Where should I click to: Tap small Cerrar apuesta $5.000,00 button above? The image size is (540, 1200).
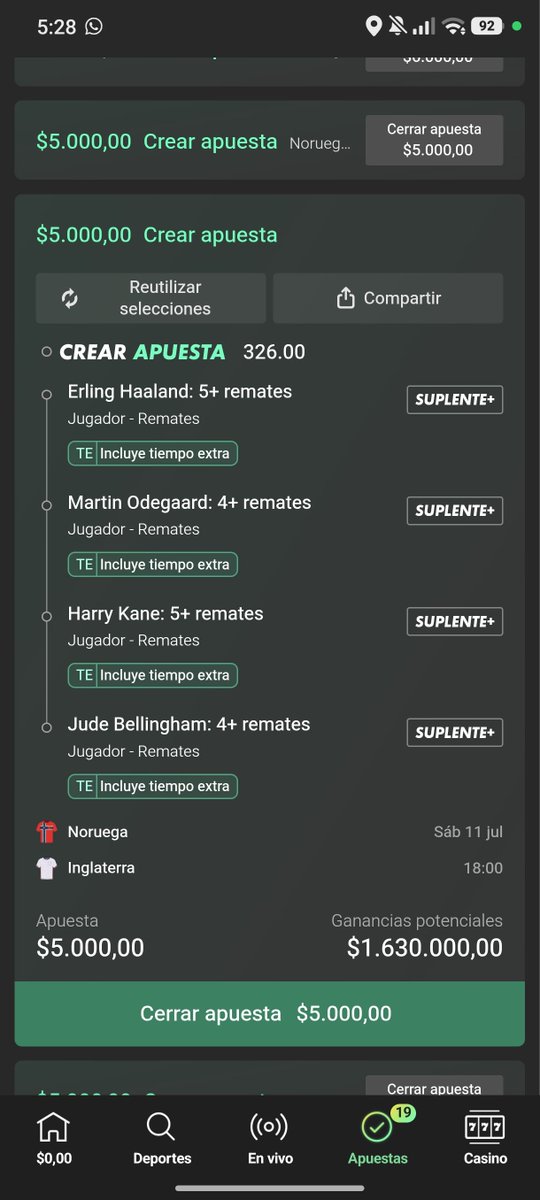[x=434, y=140]
